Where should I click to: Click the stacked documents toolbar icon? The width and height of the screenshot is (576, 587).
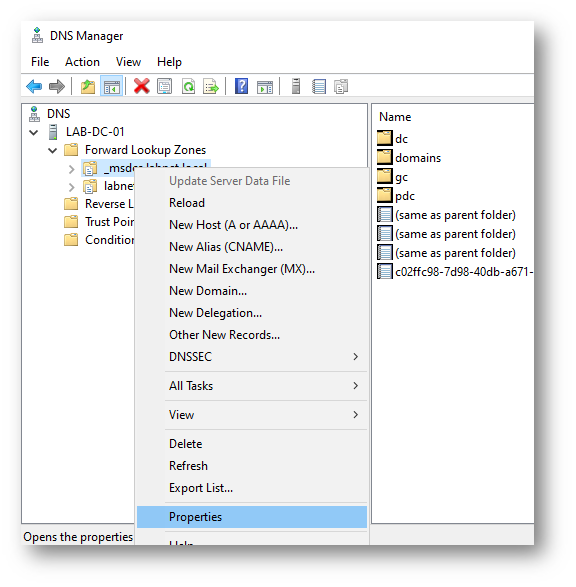341,86
